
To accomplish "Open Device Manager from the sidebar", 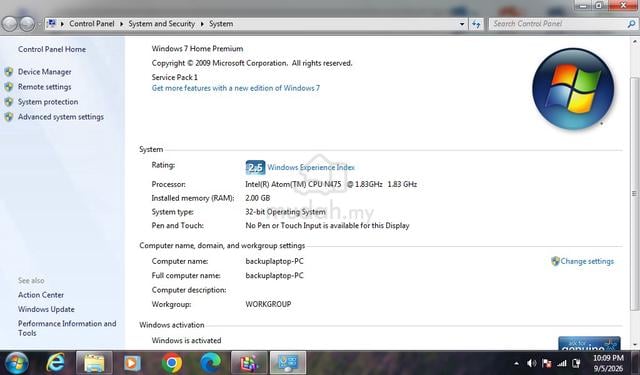I will [x=44, y=72].
